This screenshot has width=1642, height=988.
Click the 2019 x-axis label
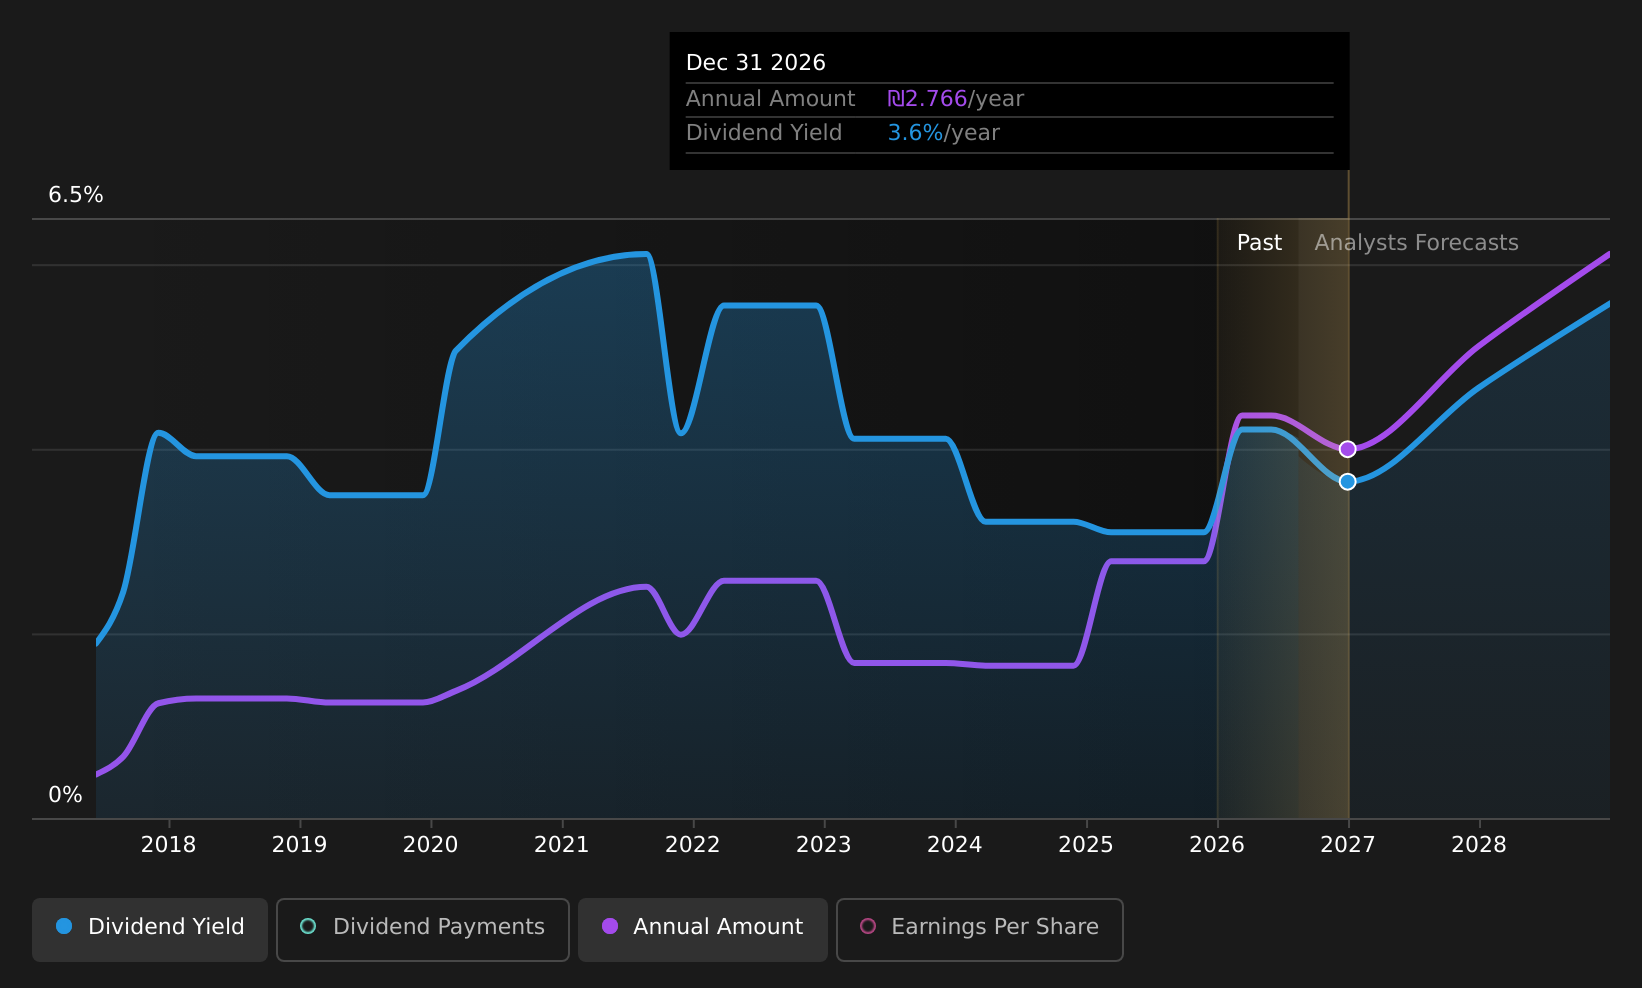[x=299, y=845]
